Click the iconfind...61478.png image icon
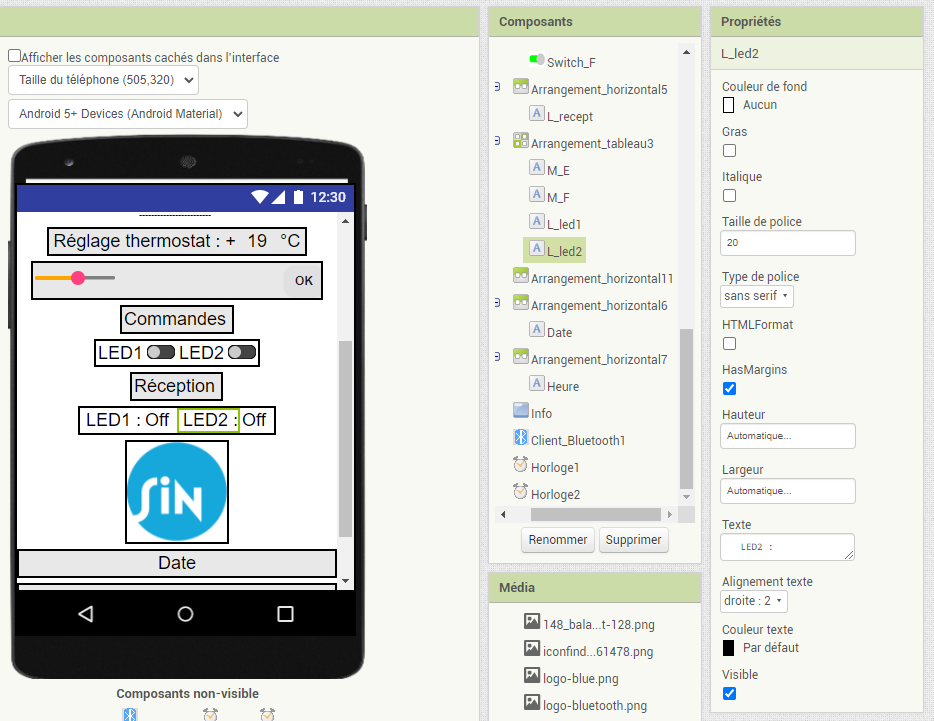Viewport: 934px width, 721px height. click(532, 648)
